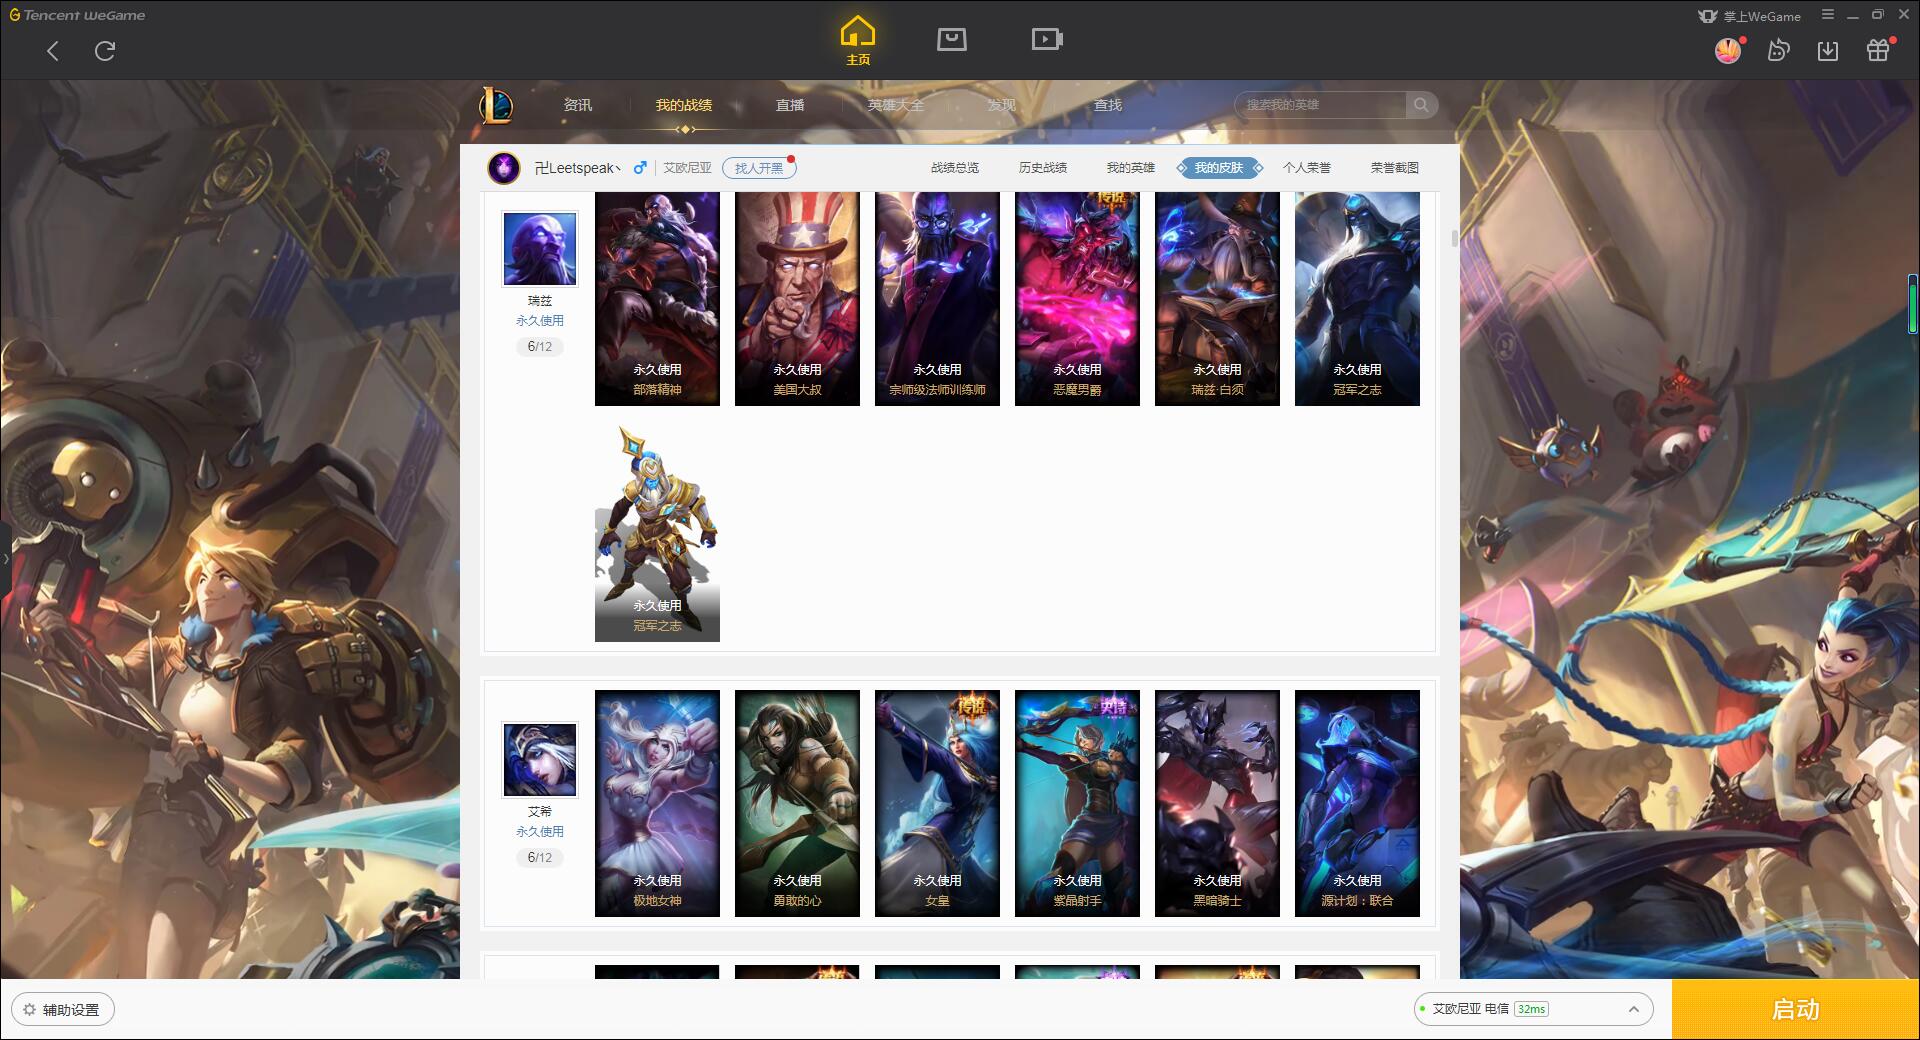Select the 恶魔男爵 skin card

pos(1077,299)
